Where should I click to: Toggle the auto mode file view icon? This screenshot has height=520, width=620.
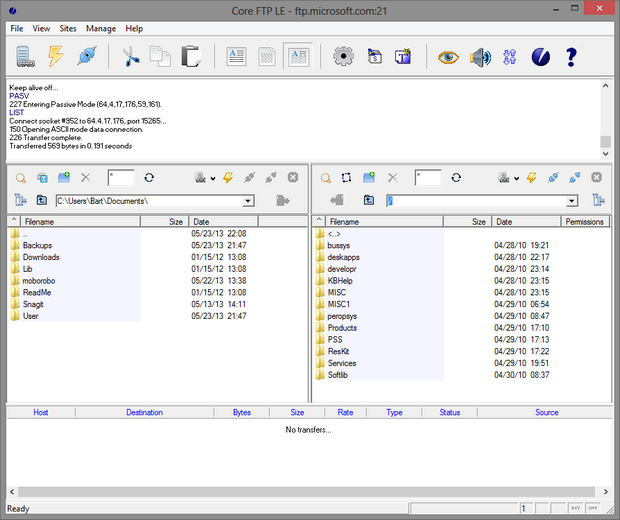coord(298,56)
